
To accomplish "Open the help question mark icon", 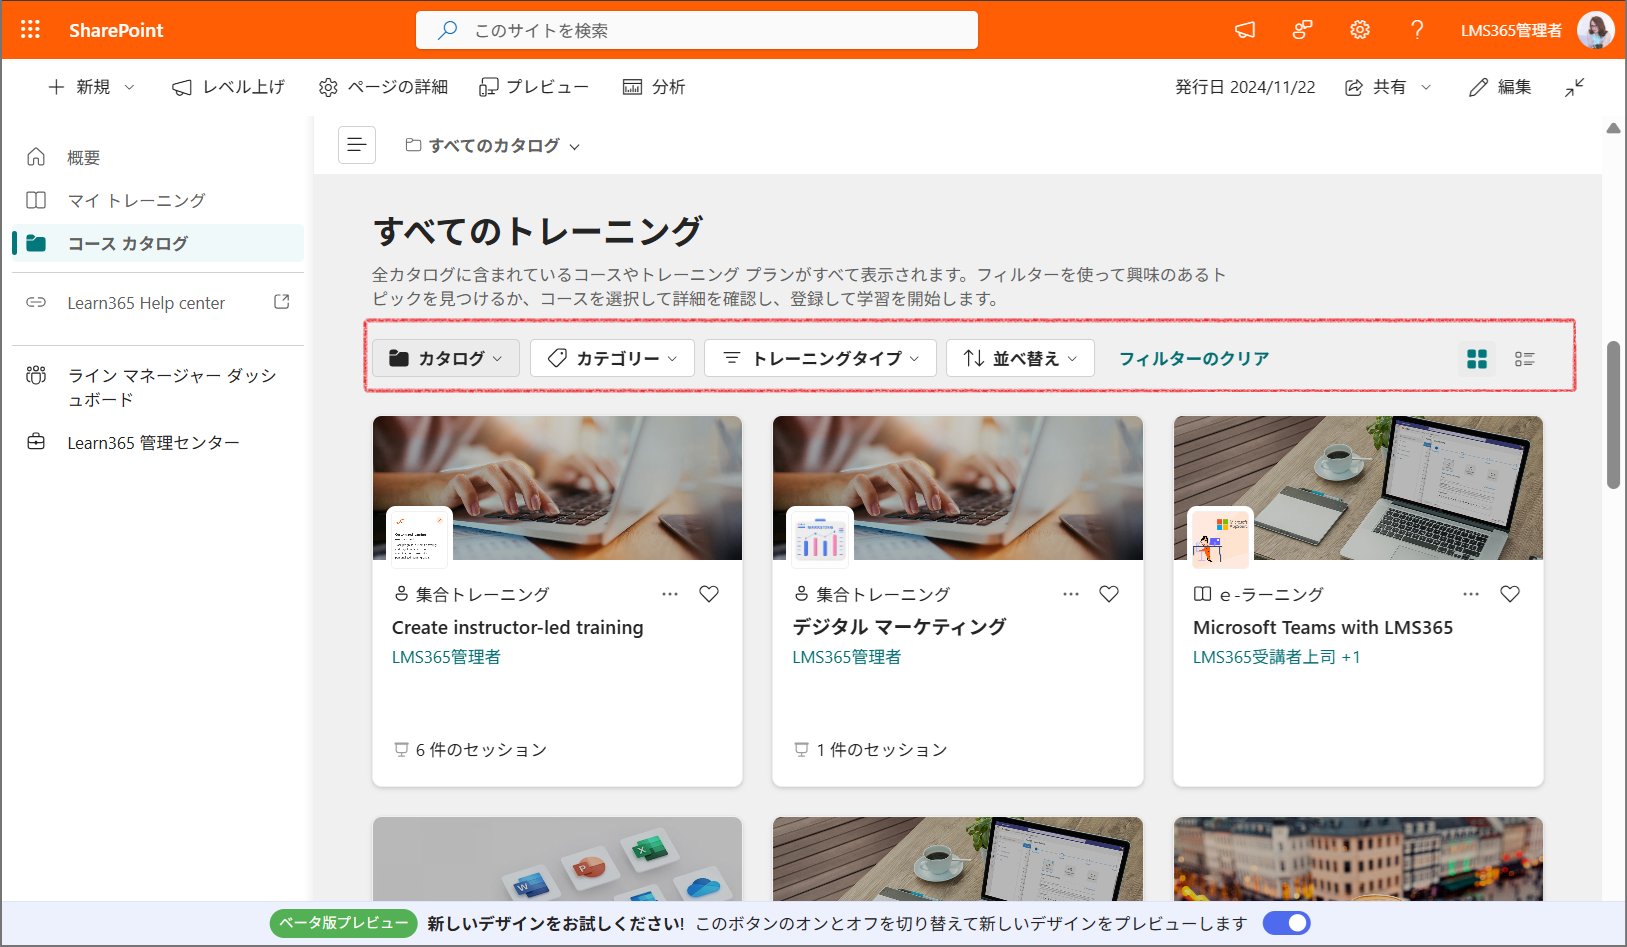I will [x=1417, y=30].
